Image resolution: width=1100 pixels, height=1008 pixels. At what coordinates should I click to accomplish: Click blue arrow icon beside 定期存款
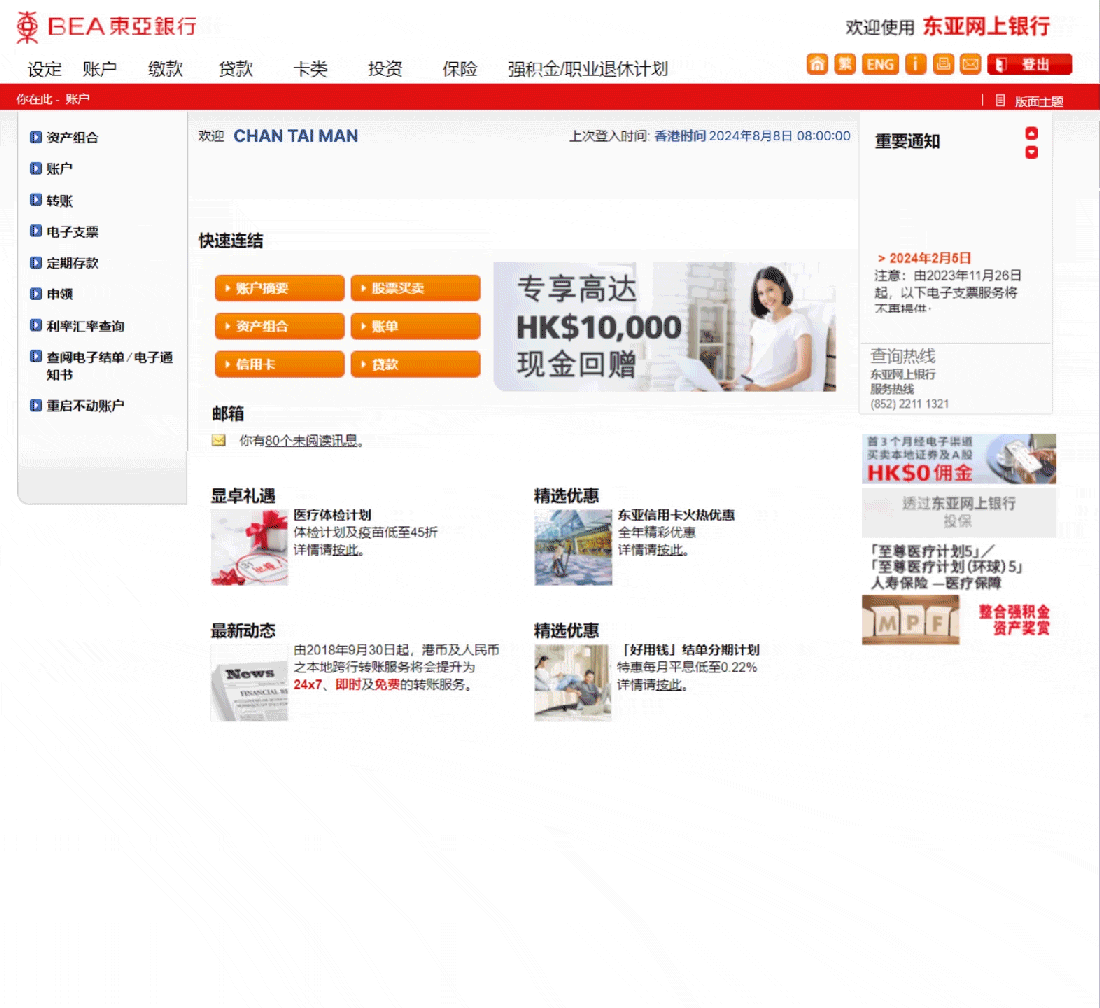(x=36, y=263)
